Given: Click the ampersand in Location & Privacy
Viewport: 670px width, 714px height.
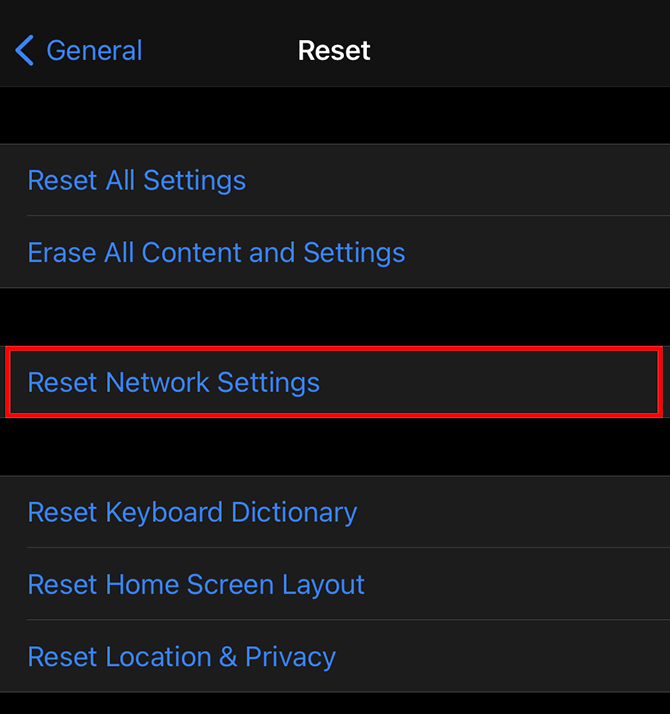Looking at the screenshot, I should [228, 656].
